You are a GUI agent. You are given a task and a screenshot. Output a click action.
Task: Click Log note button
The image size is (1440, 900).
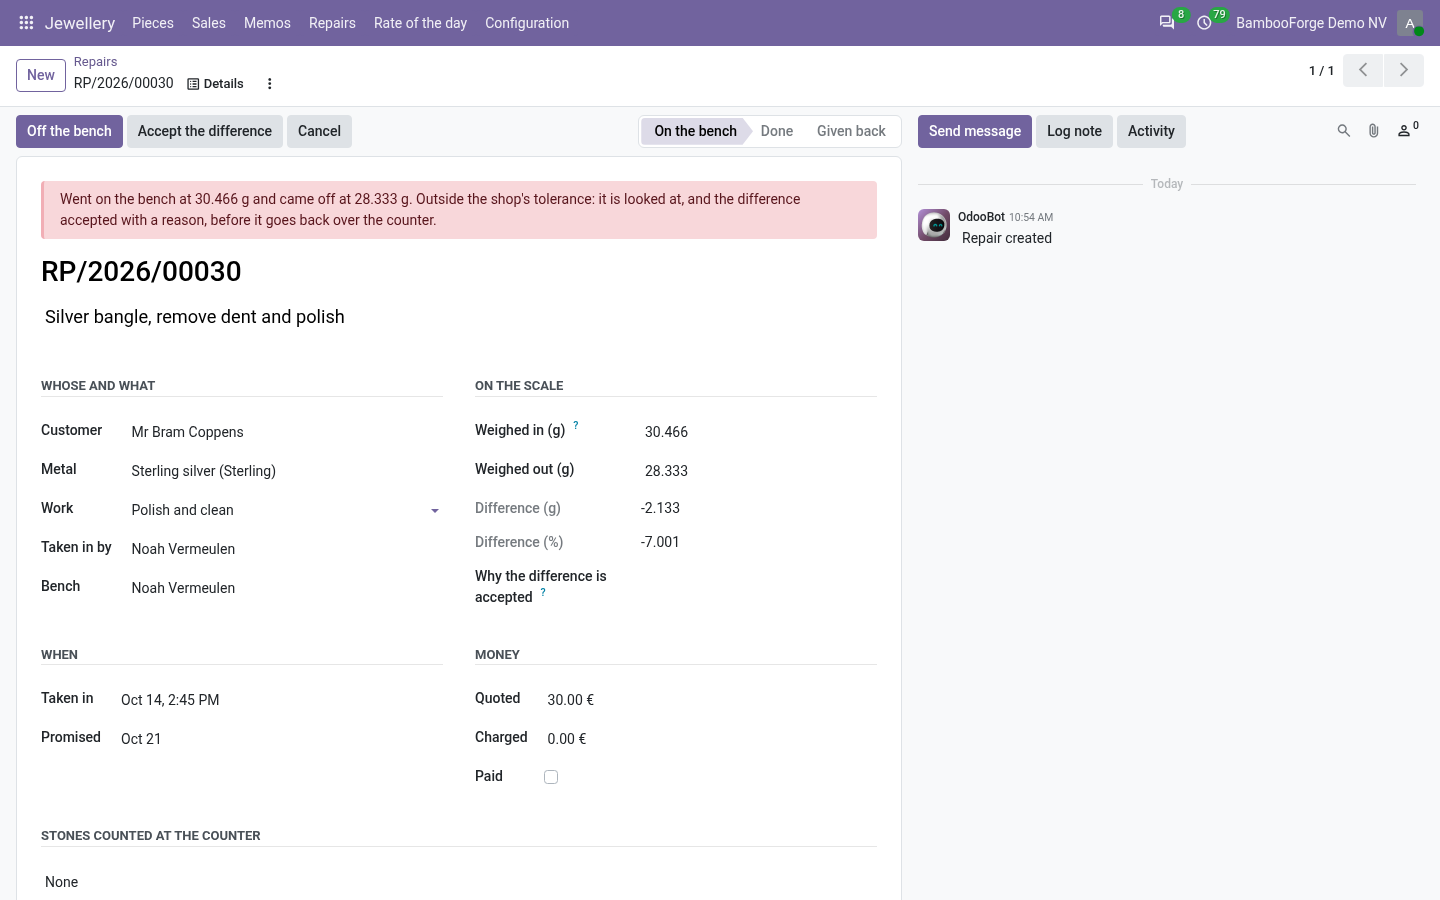click(1074, 131)
